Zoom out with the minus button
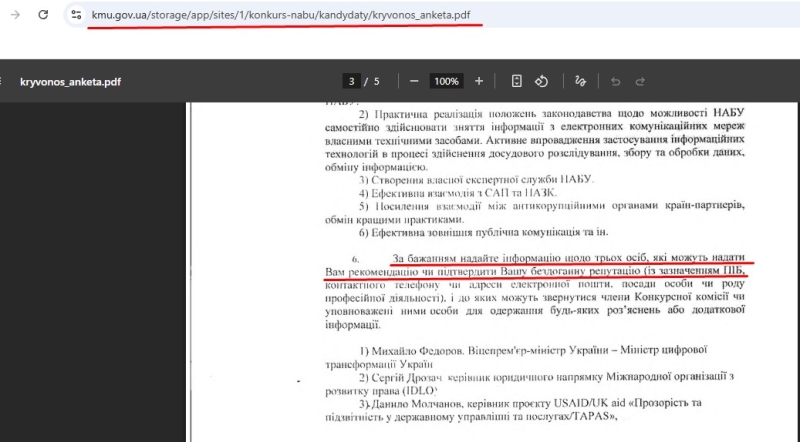Screen dimensions: 800x442 [x=414, y=81]
